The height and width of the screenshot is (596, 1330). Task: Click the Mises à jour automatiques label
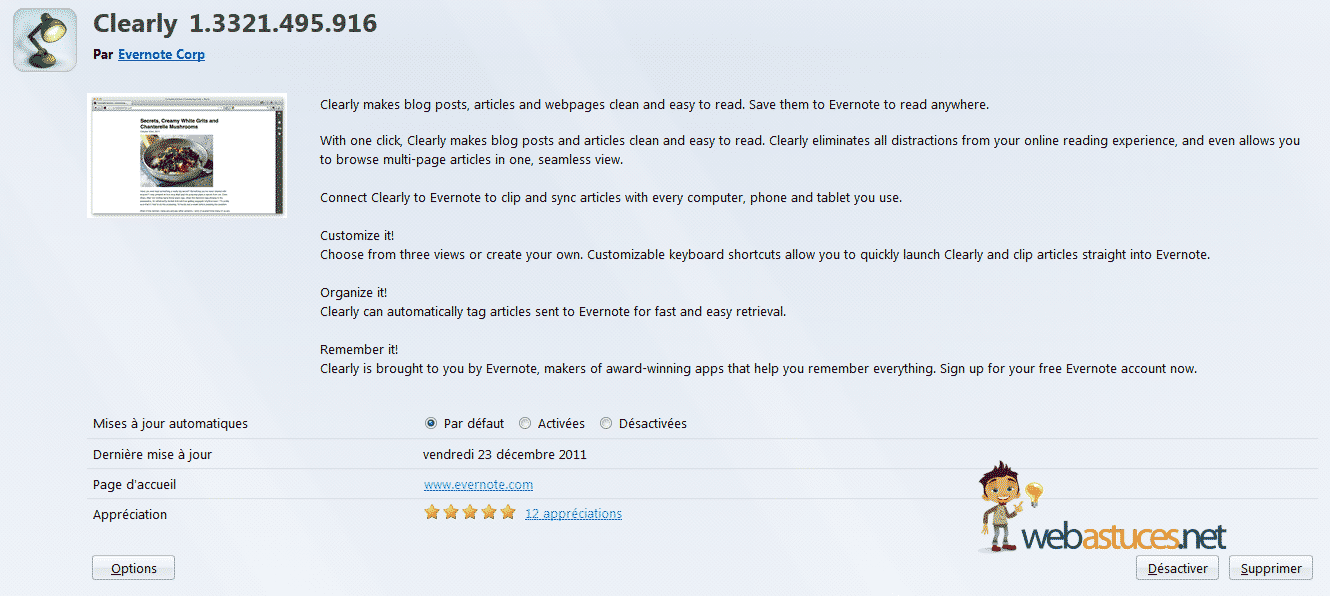pos(170,424)
